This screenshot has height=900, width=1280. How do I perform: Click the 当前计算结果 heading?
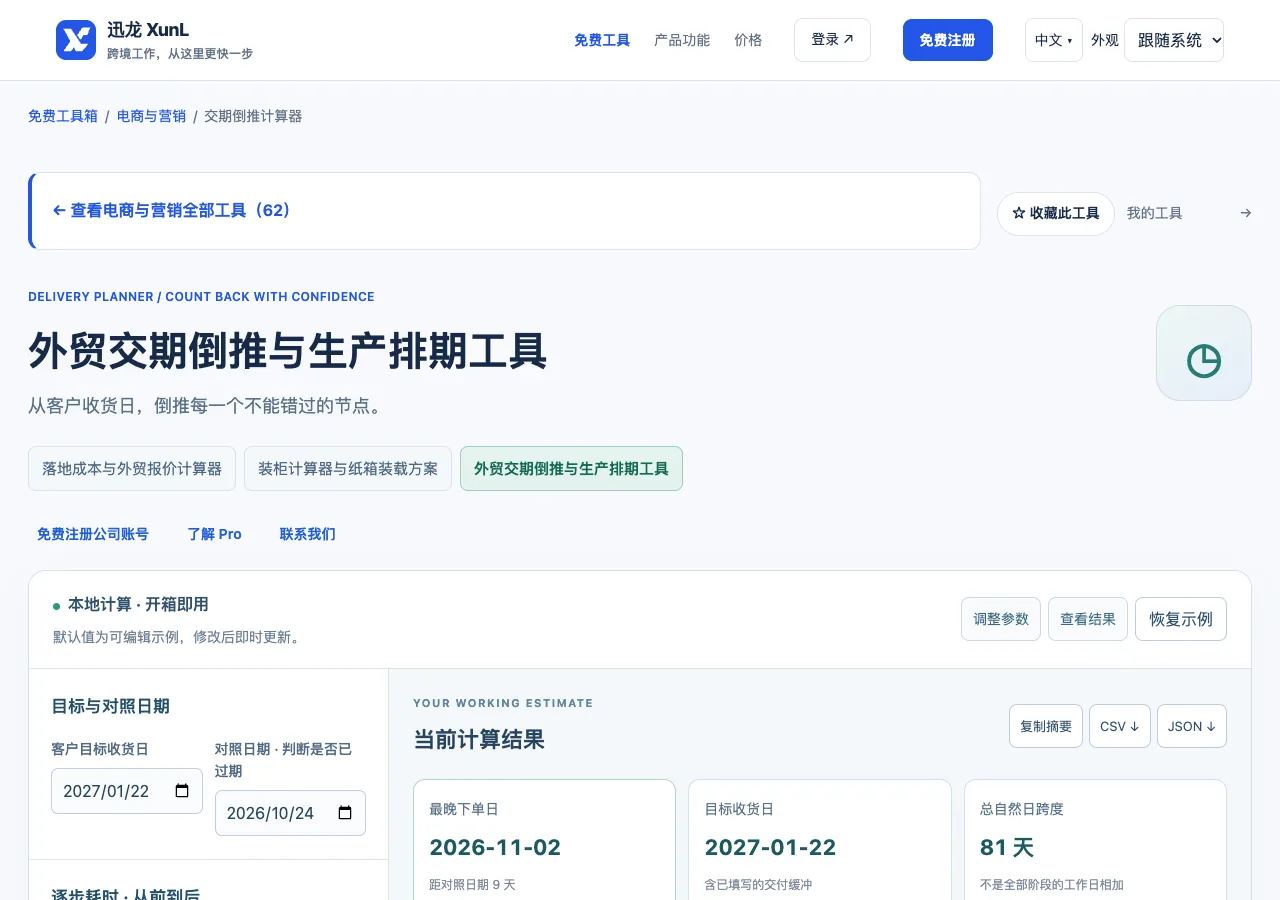click(479, 740)
